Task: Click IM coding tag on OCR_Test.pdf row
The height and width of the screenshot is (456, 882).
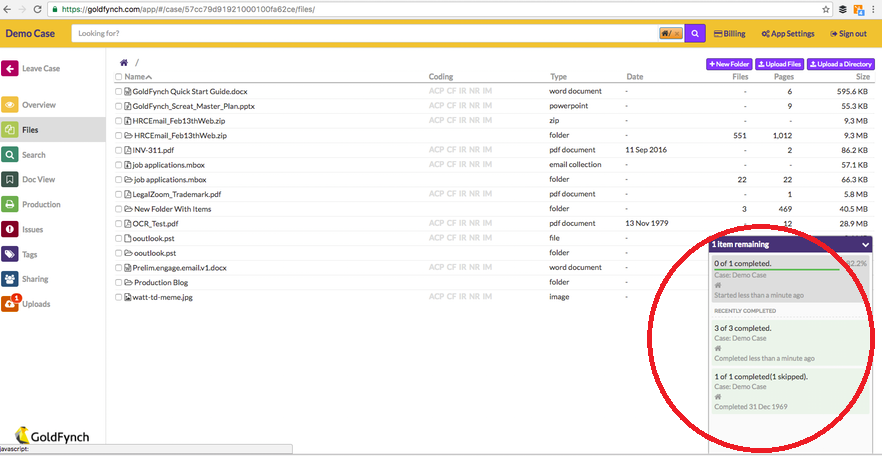Action: coord(487,224)
